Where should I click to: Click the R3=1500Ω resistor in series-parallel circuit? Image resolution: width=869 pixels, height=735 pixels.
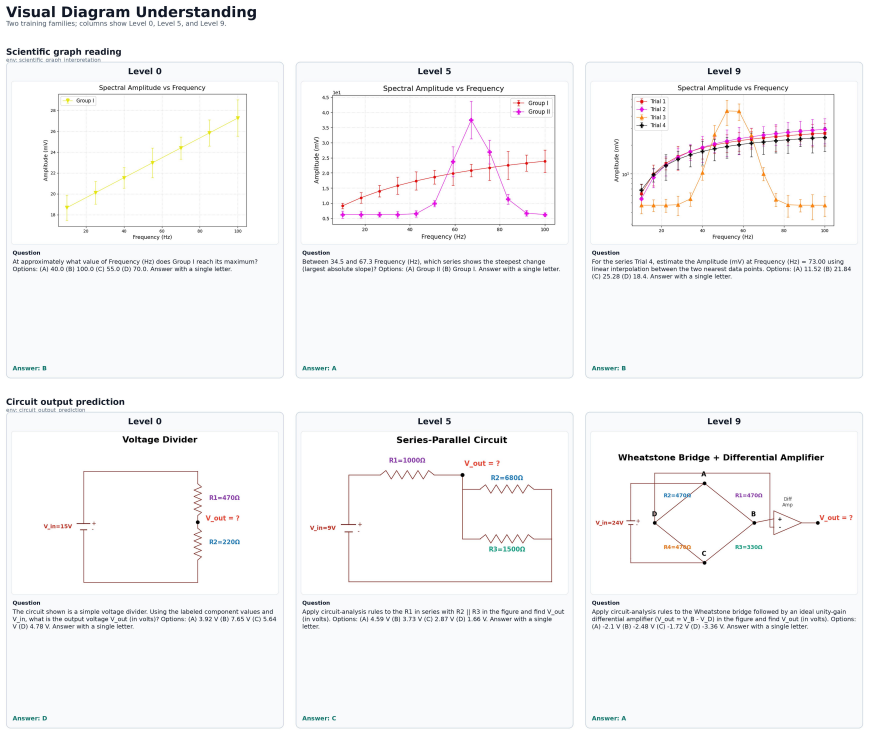tap(507, 538)
